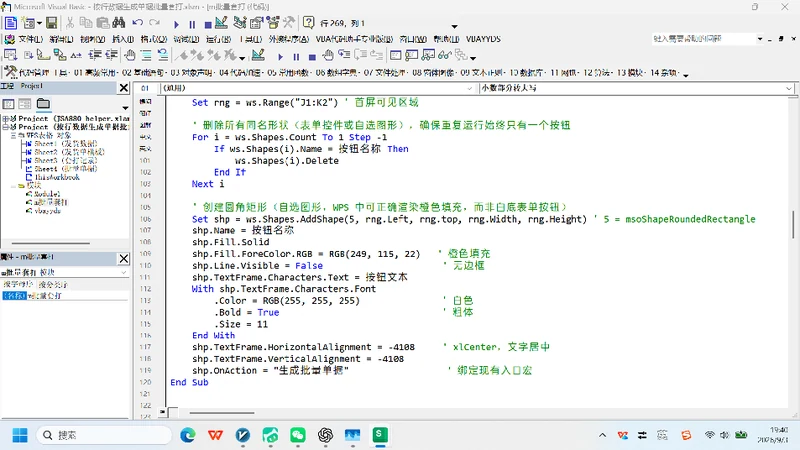This screenshot has width=800, height=450.
Task: Click the Step Out debug icon
Action: pos(377,55)
